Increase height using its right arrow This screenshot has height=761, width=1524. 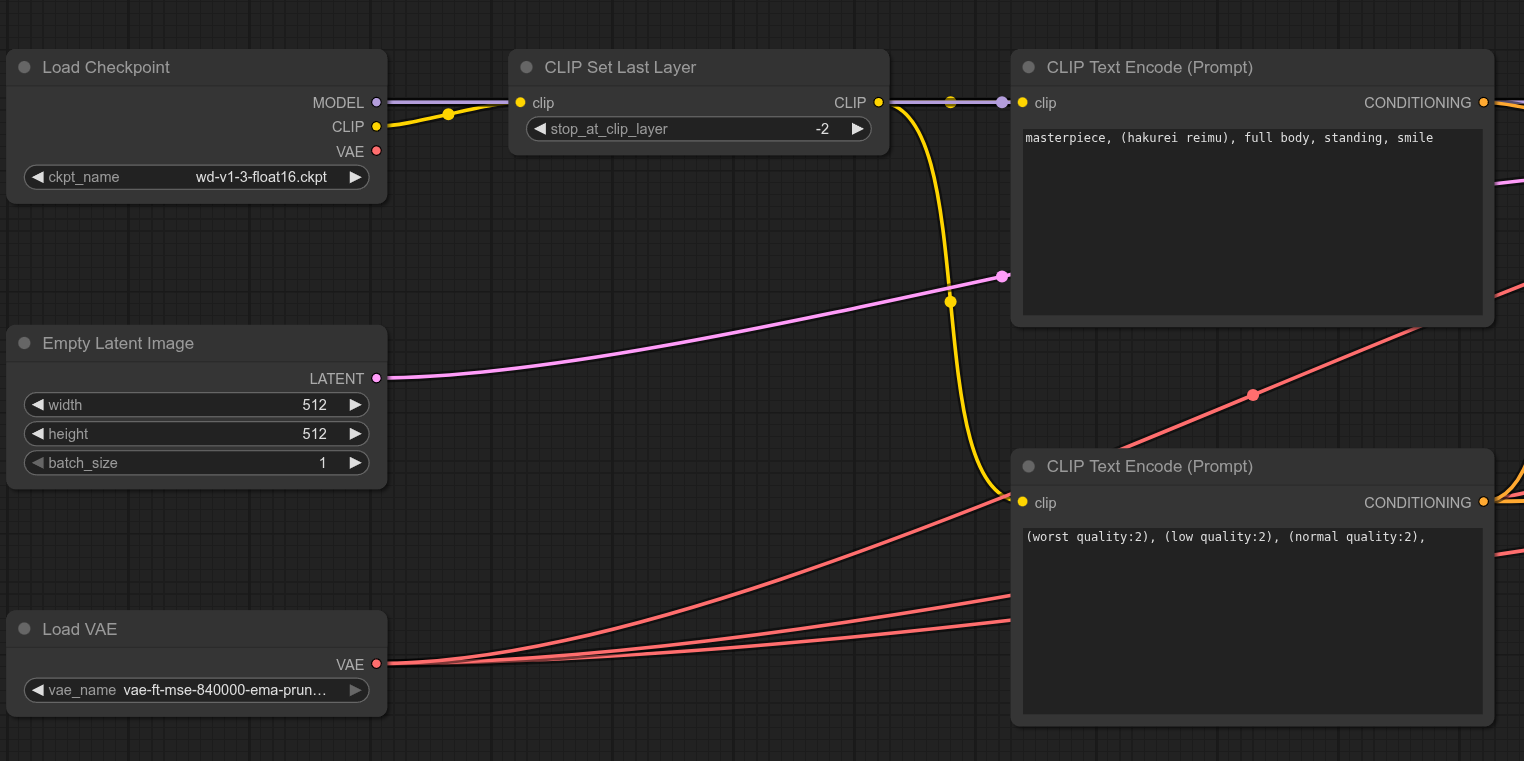355,434
